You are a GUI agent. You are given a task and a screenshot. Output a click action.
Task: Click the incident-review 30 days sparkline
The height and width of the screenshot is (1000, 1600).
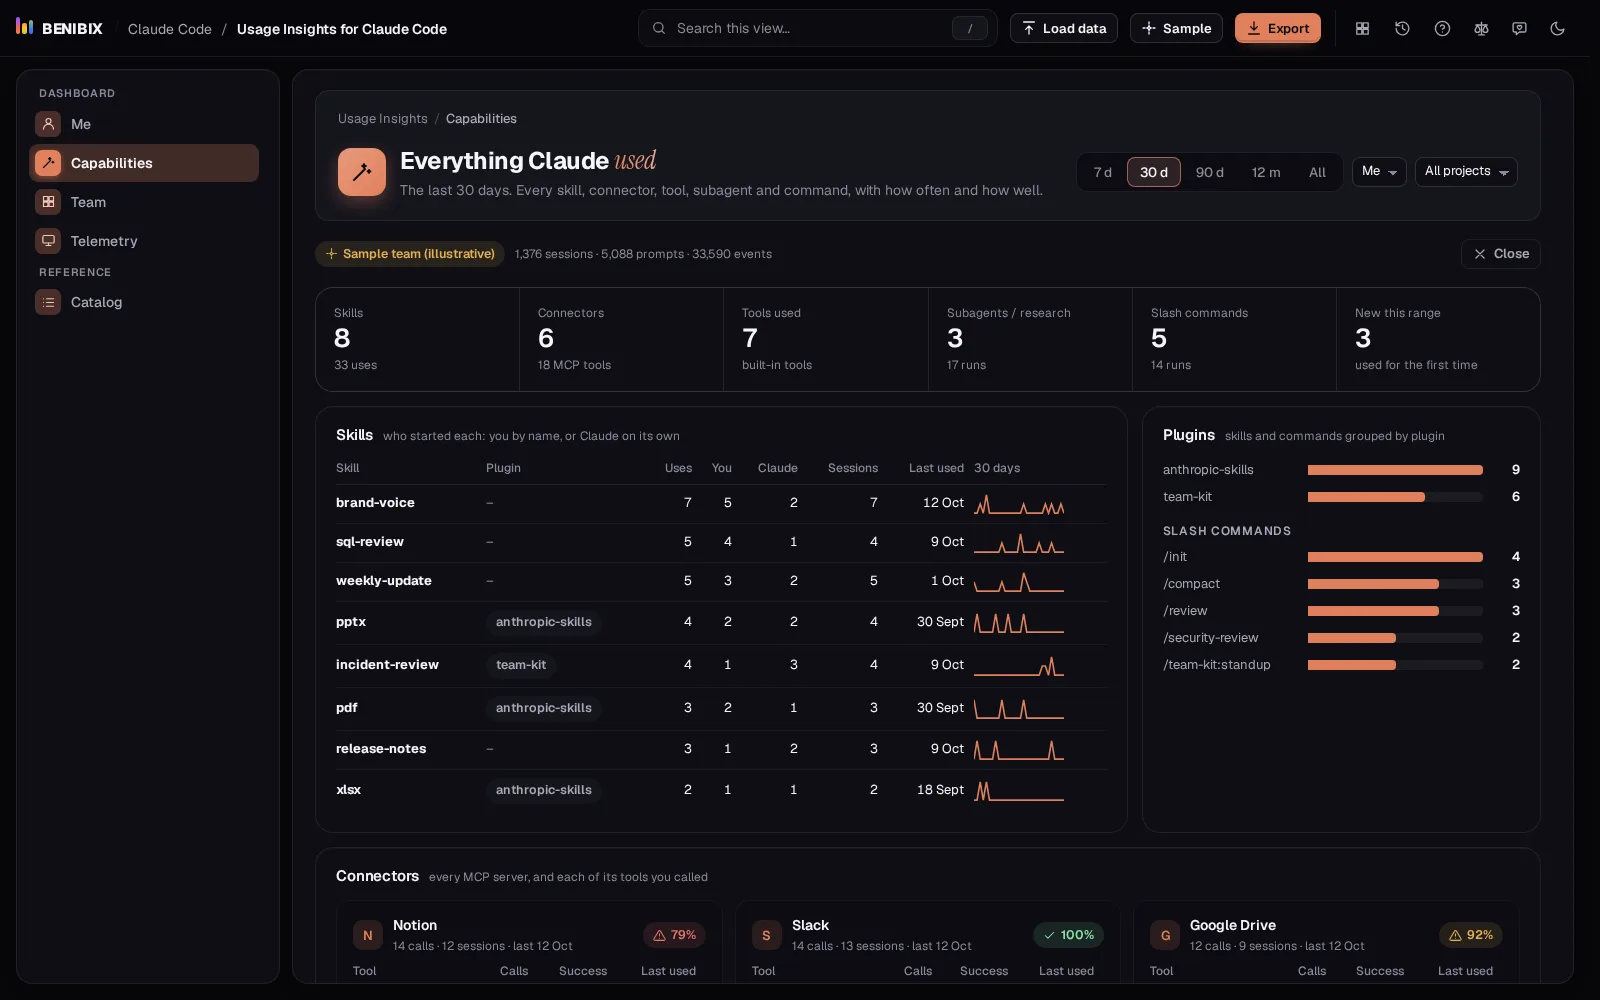tap(1019, 665)
